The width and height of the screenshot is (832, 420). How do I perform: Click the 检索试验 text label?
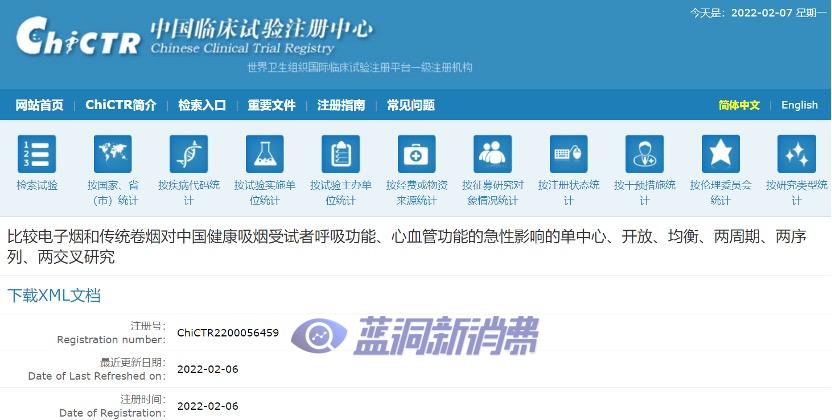pos(37,185)
